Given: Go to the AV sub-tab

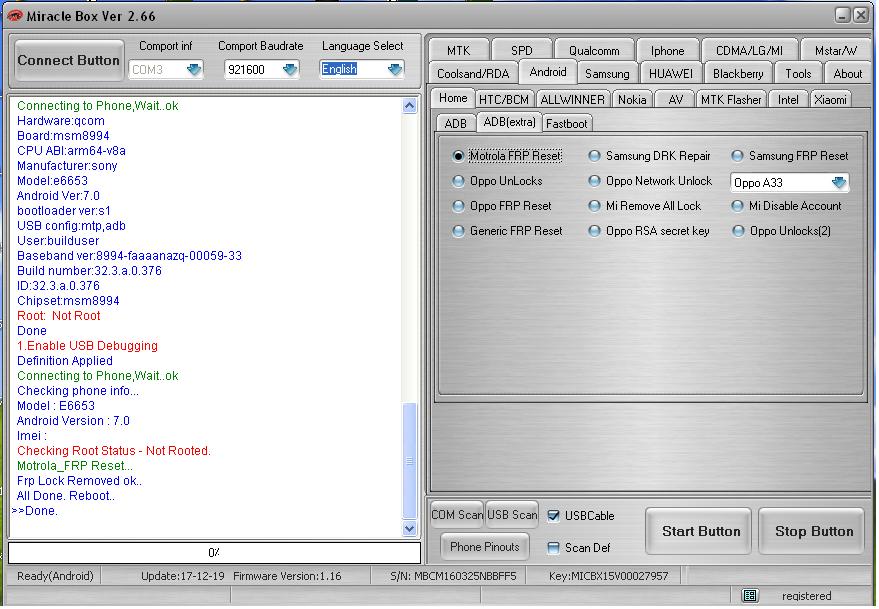Looking at the screenshot, I should click(x=676, y=100).
